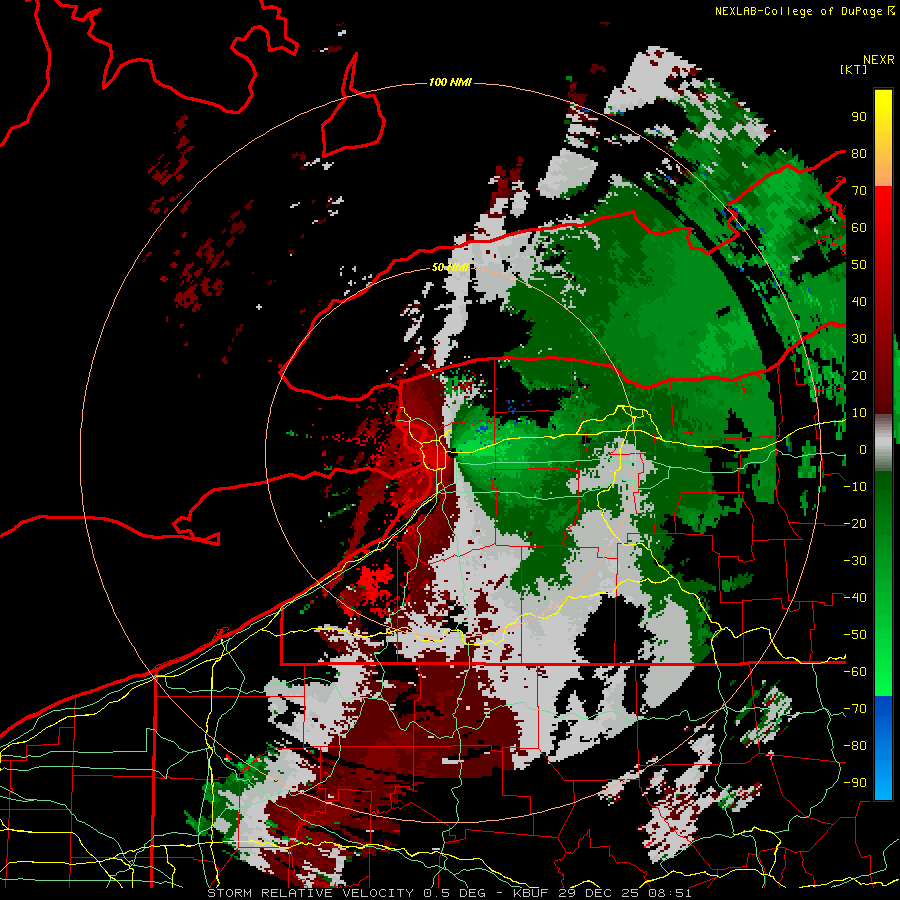Click the positive 40 knot scale label
Viewport: 900px width, 900px height.
pos(859,301)
